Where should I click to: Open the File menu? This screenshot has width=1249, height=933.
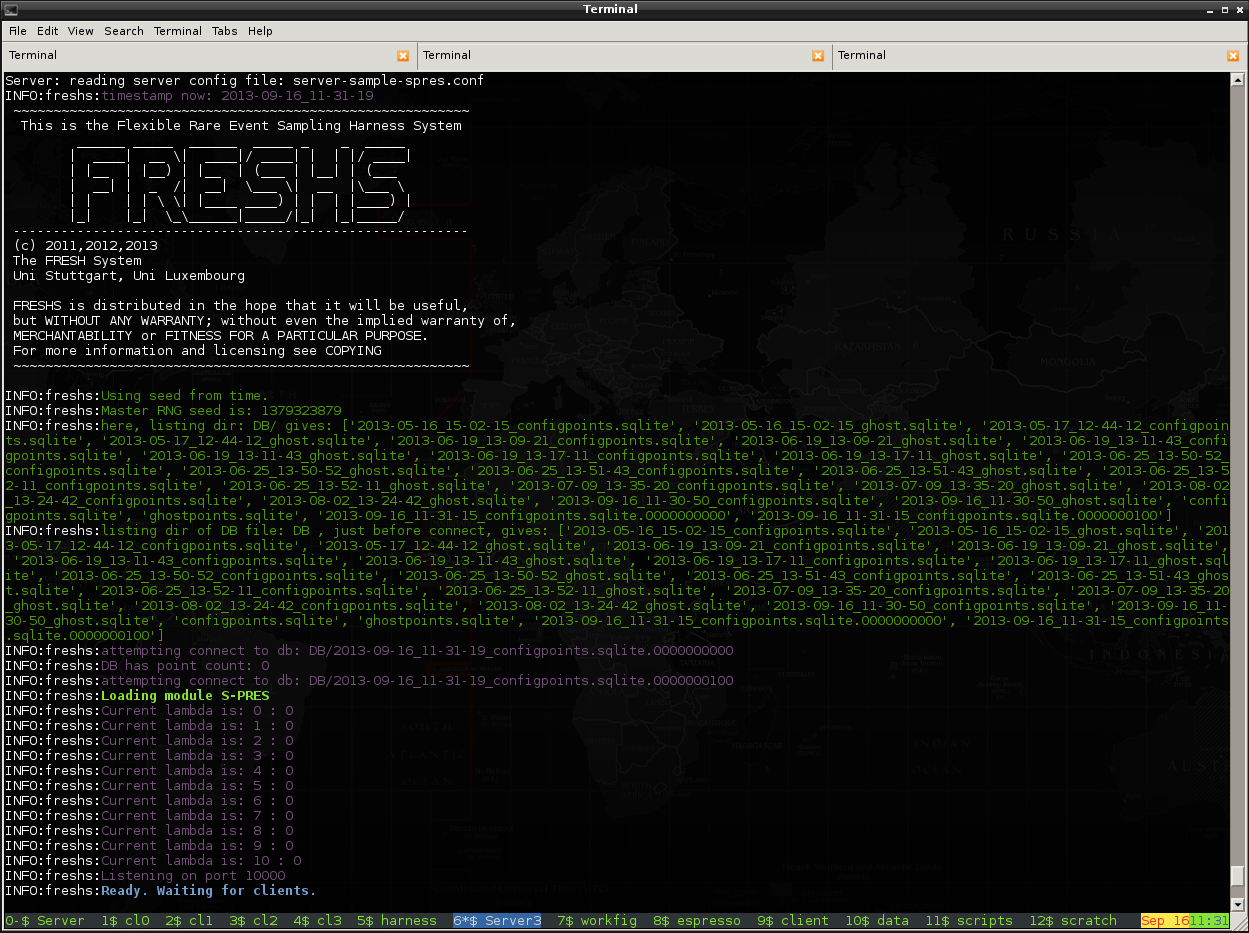click(x=18, y=31)
